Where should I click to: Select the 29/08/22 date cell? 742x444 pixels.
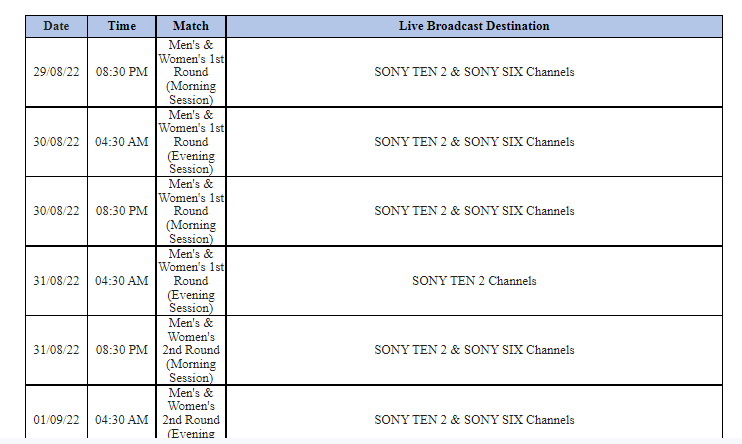coord(56,72)
